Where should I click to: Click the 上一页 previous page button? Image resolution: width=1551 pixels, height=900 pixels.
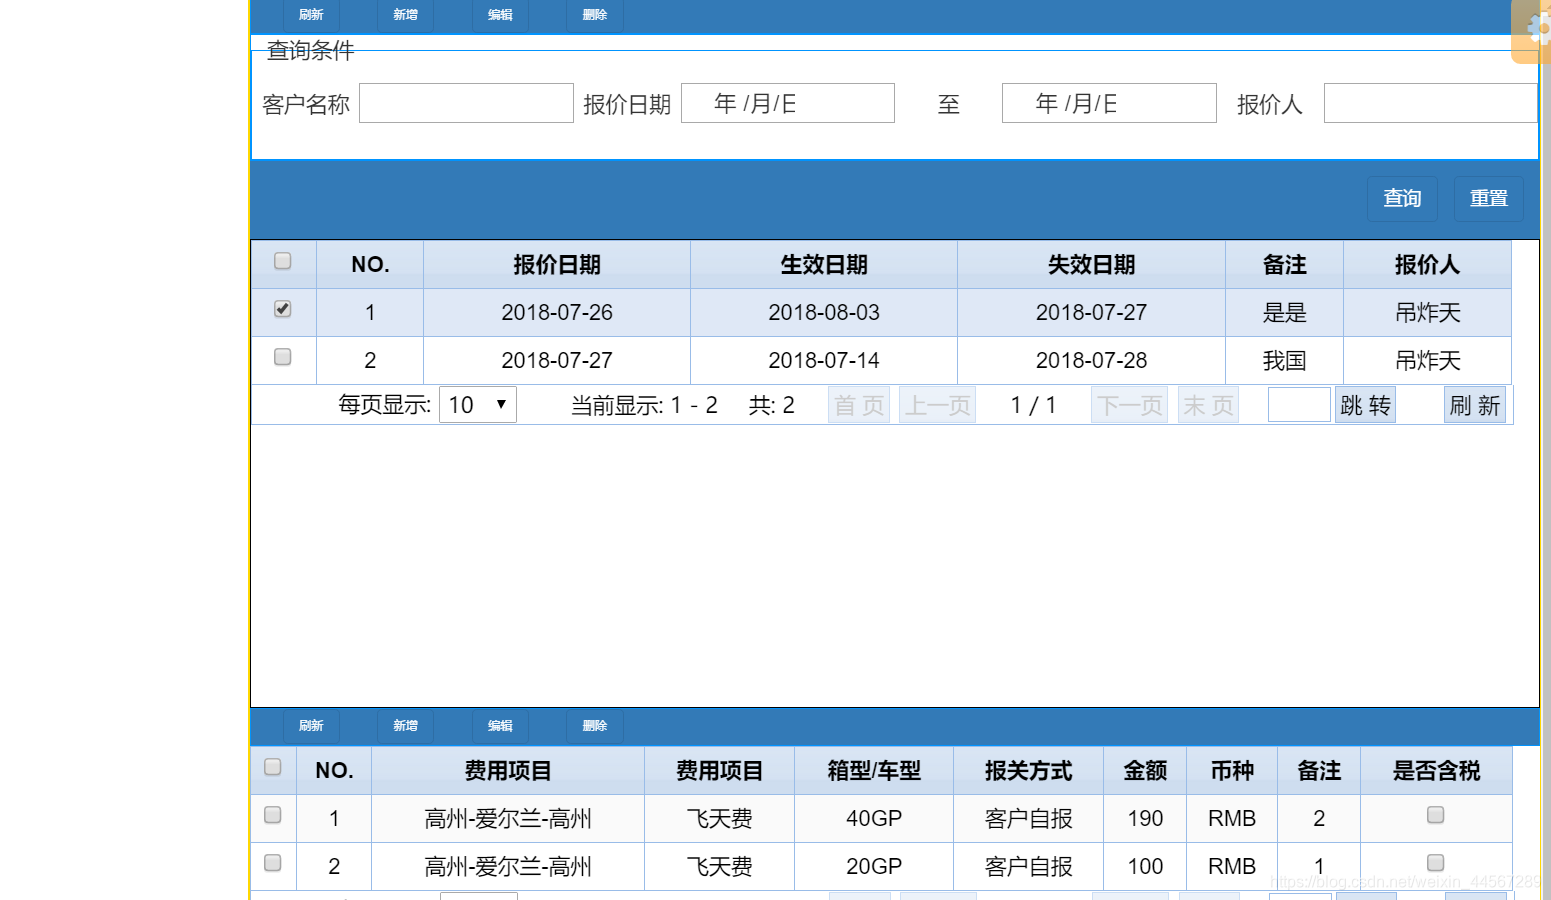937,405
